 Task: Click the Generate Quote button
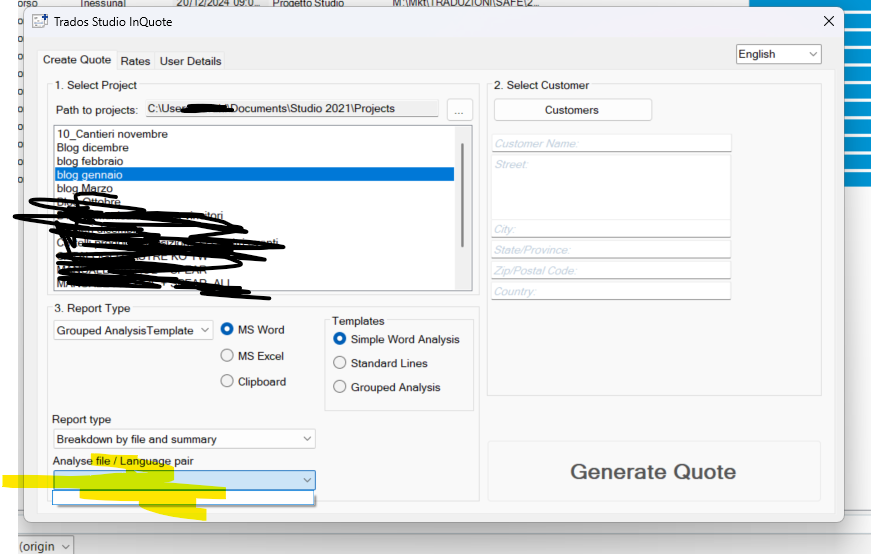(653, 472)
